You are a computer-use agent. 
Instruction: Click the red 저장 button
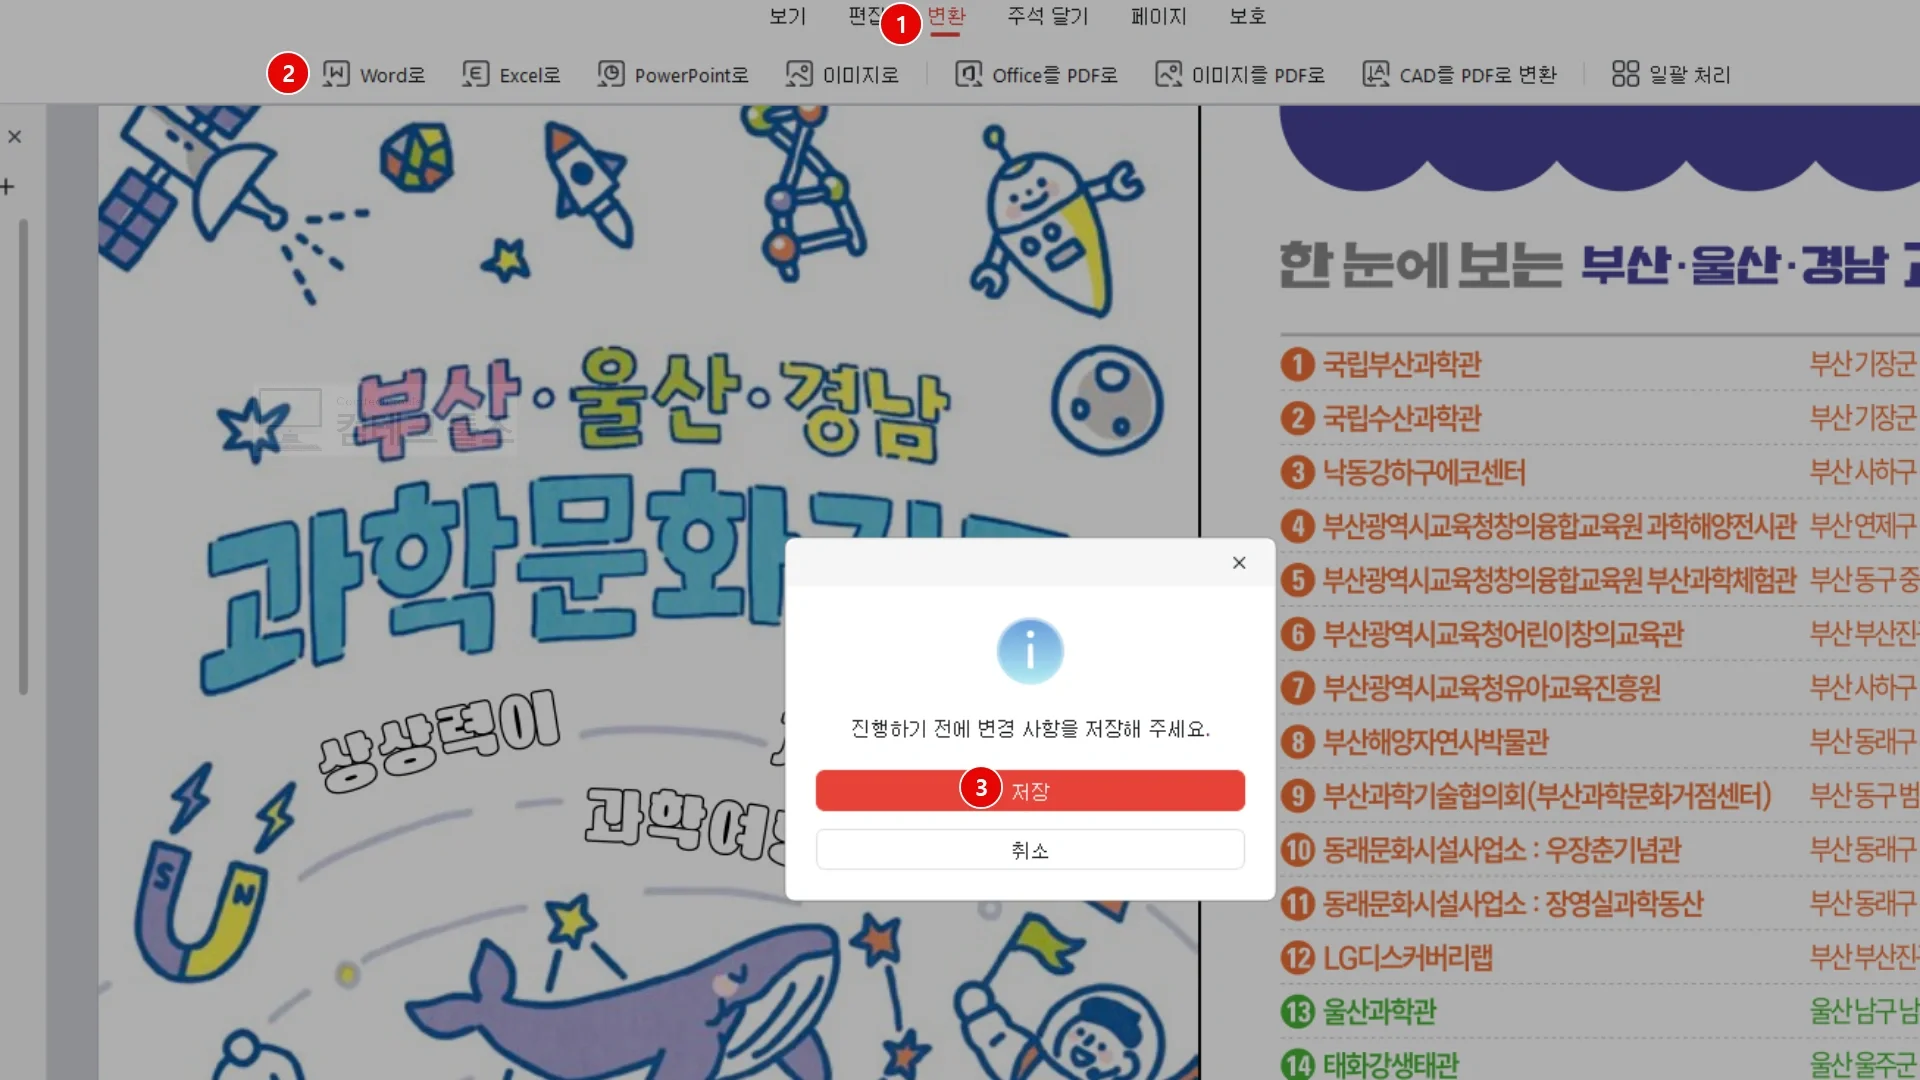[1030, 791]
